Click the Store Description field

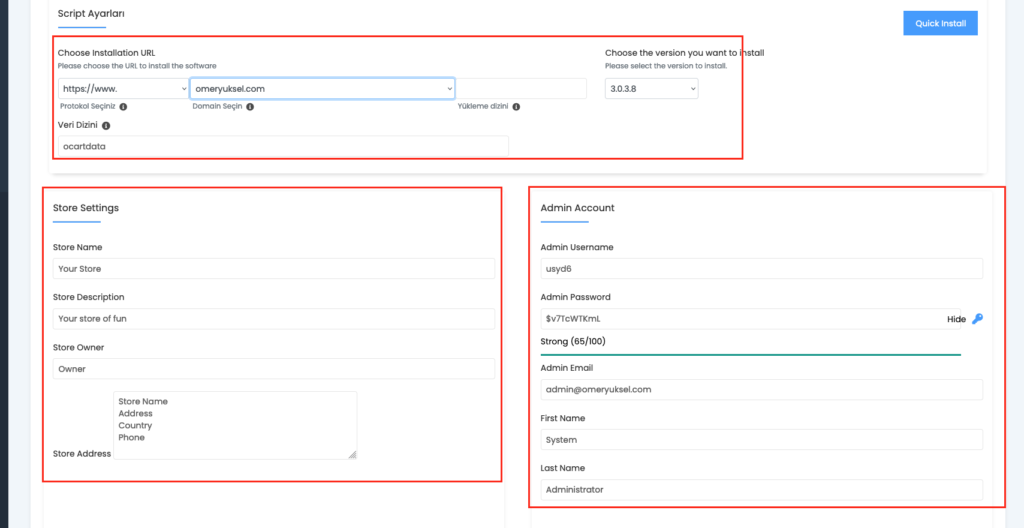click(274, 319)
